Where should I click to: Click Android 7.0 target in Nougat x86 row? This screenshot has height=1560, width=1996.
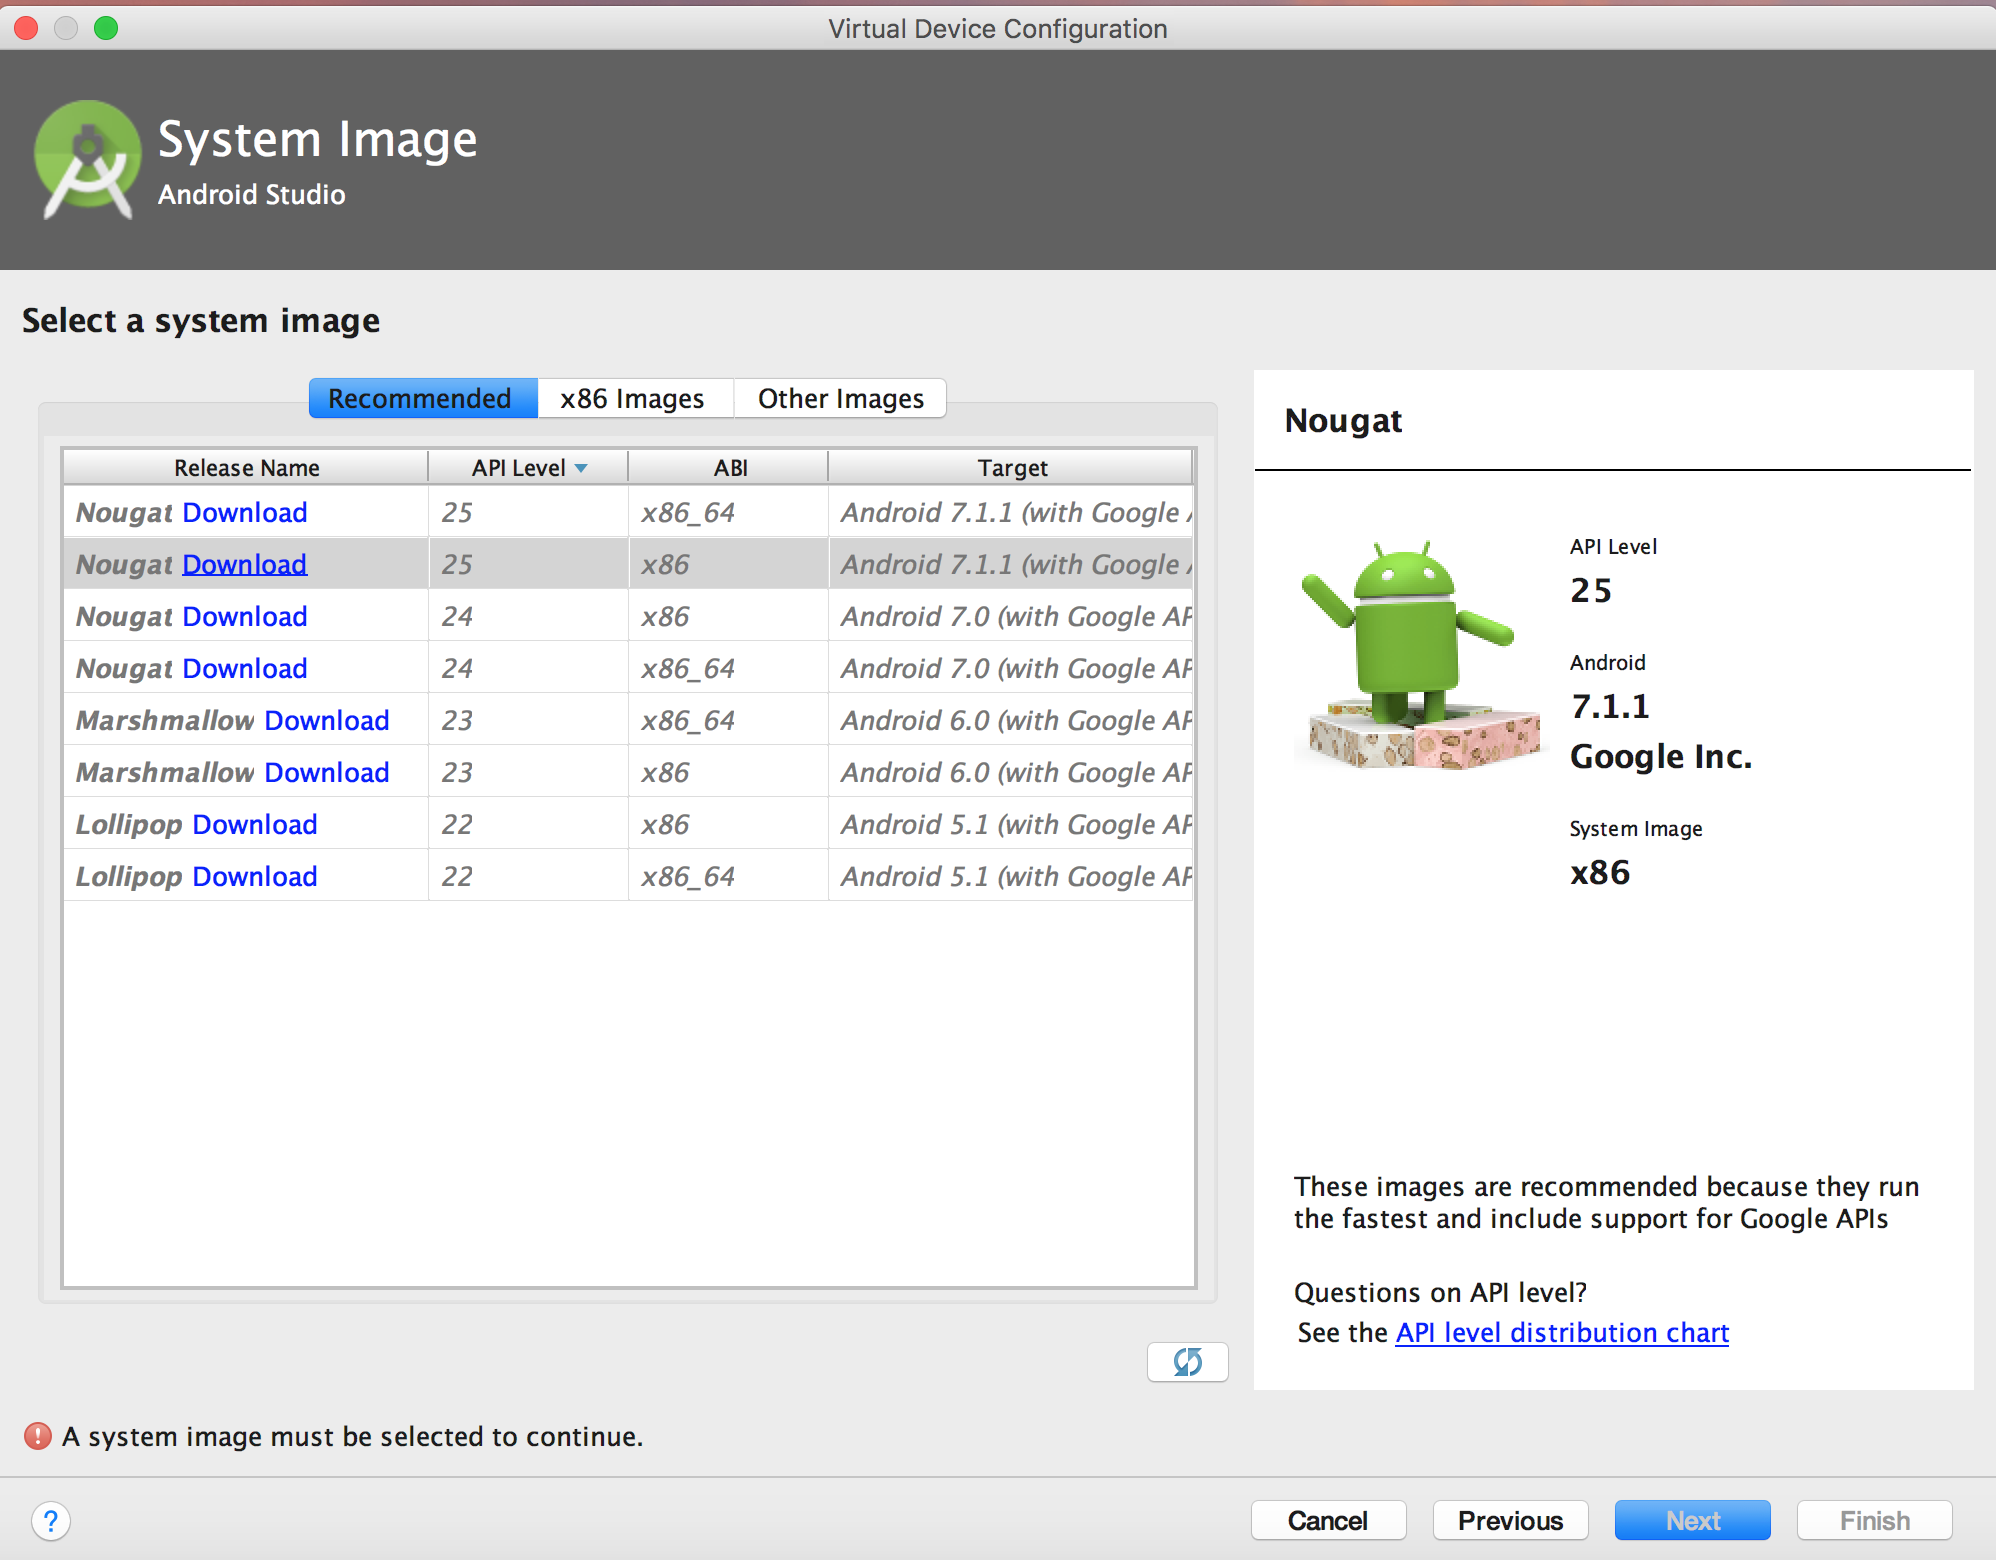coord(1011,616)
